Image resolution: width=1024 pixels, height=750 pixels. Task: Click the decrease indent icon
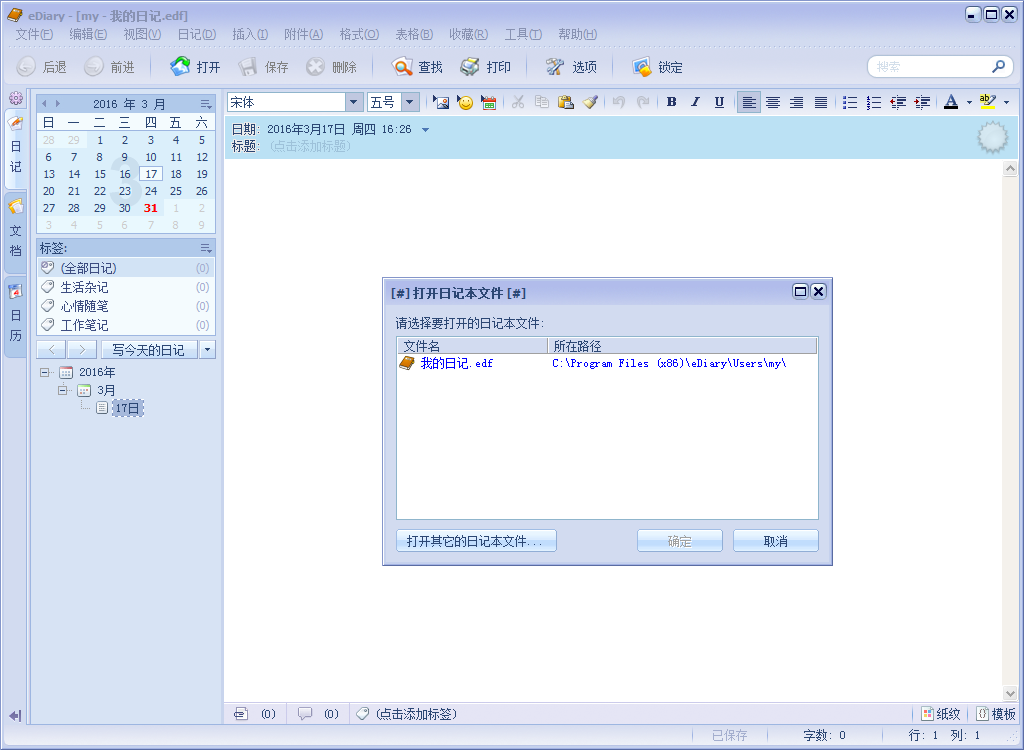click(x=898, y=102)
